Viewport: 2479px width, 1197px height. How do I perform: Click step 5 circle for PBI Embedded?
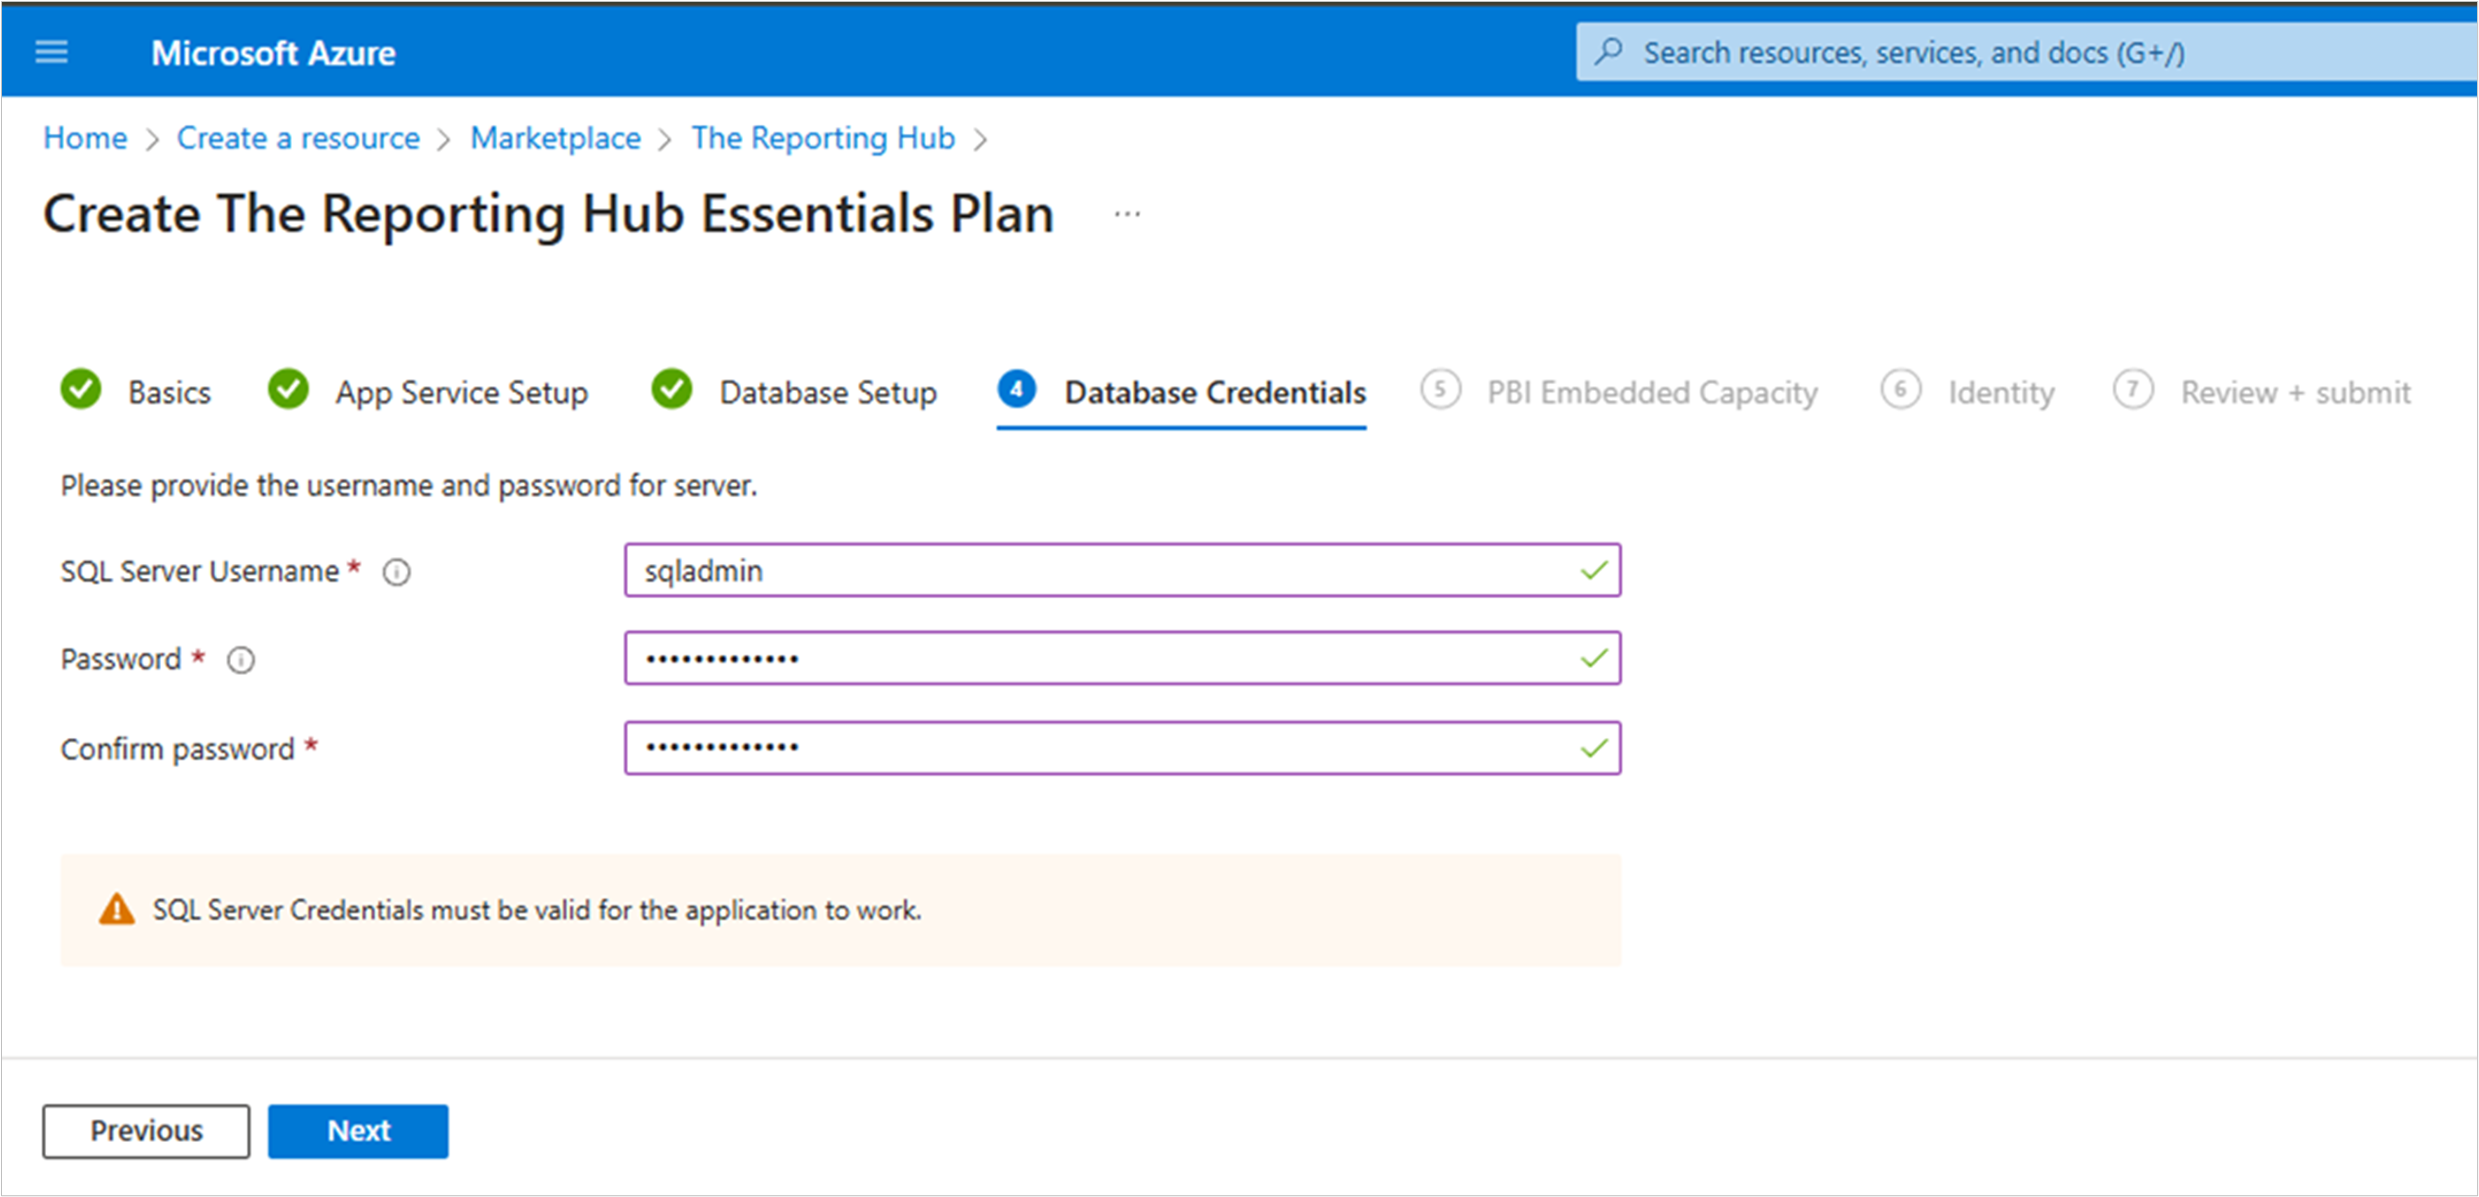[1440, 390]
